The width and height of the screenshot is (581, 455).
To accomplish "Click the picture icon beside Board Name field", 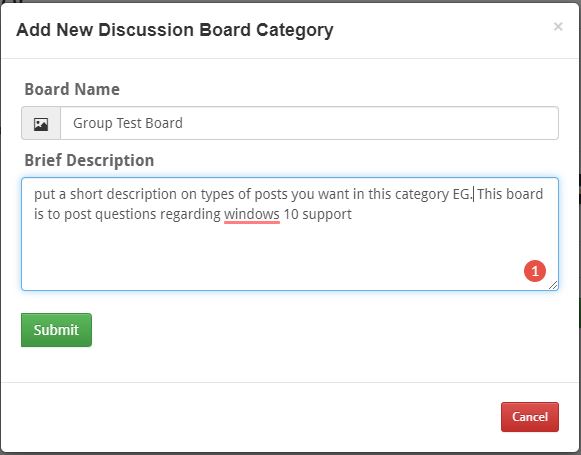I will 41,123.
